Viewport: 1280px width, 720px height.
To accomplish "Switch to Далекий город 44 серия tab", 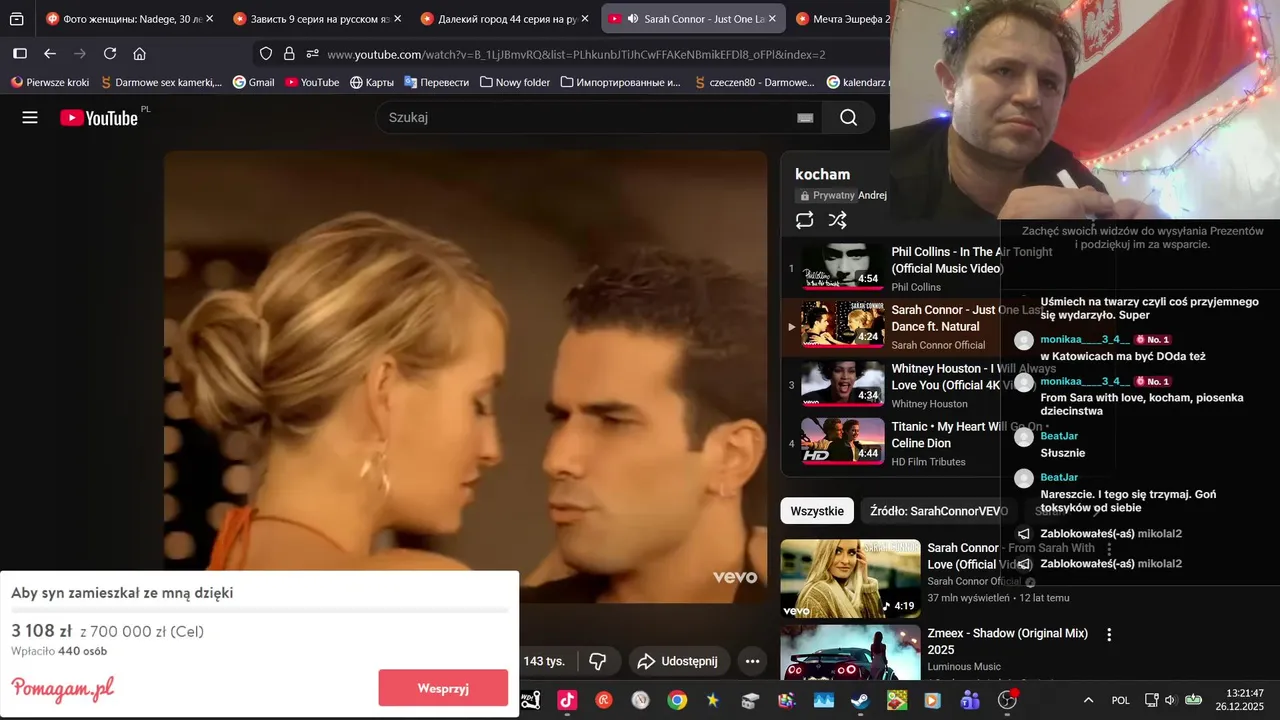I will 505,19.
